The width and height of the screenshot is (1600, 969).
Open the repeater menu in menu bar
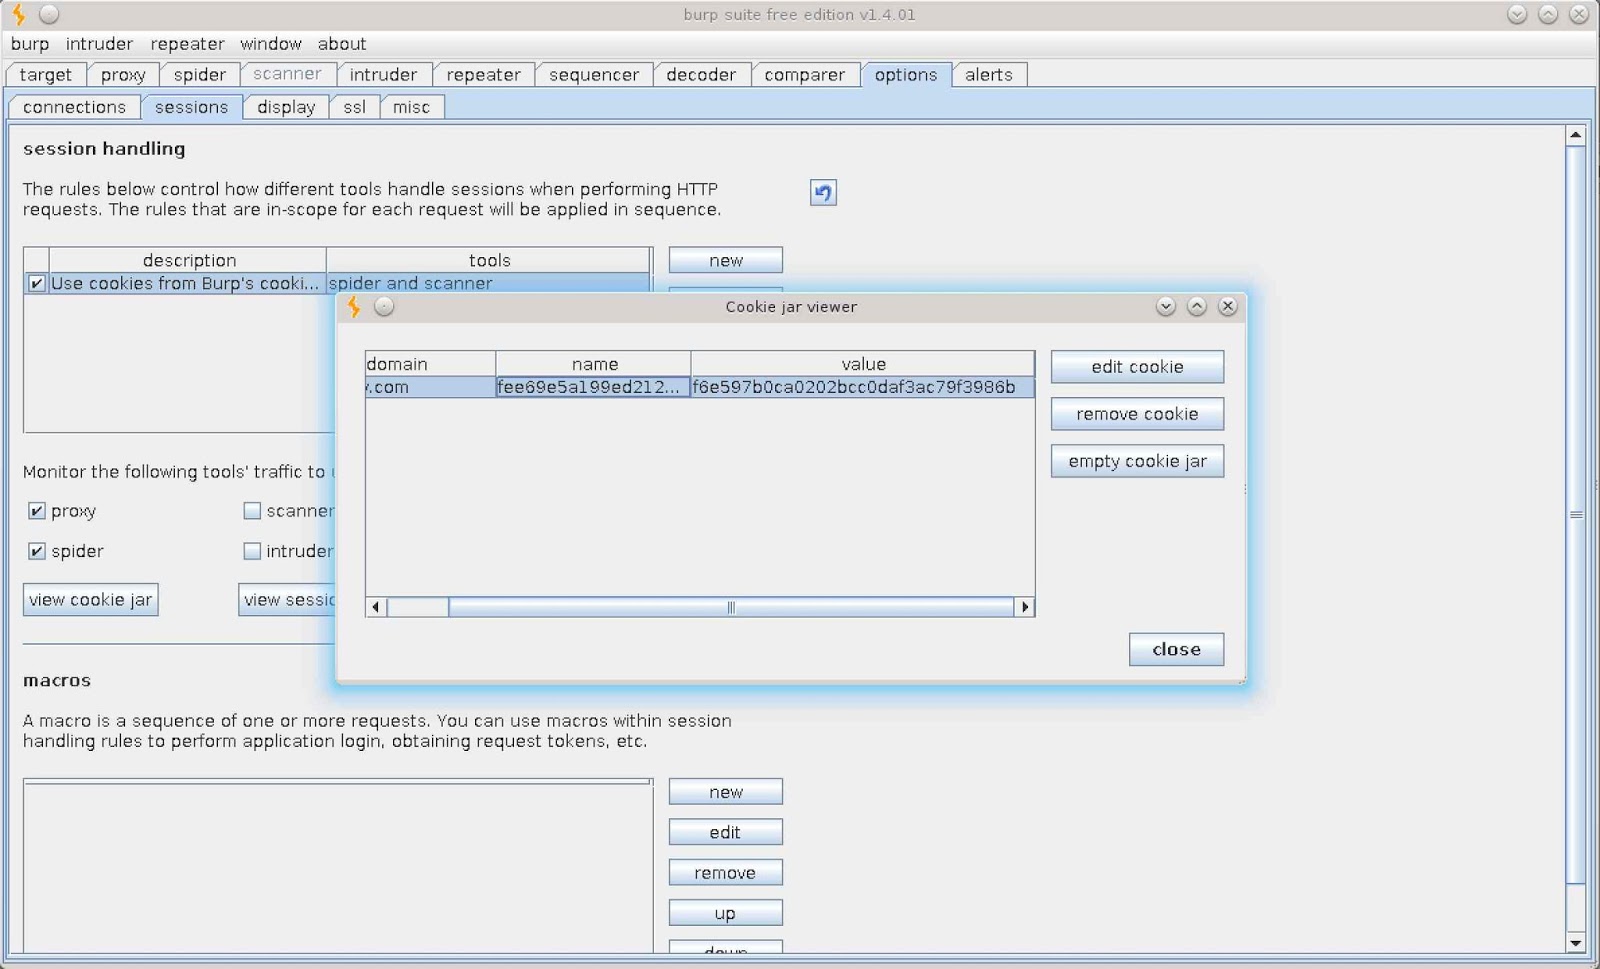[x=187, y=44]
